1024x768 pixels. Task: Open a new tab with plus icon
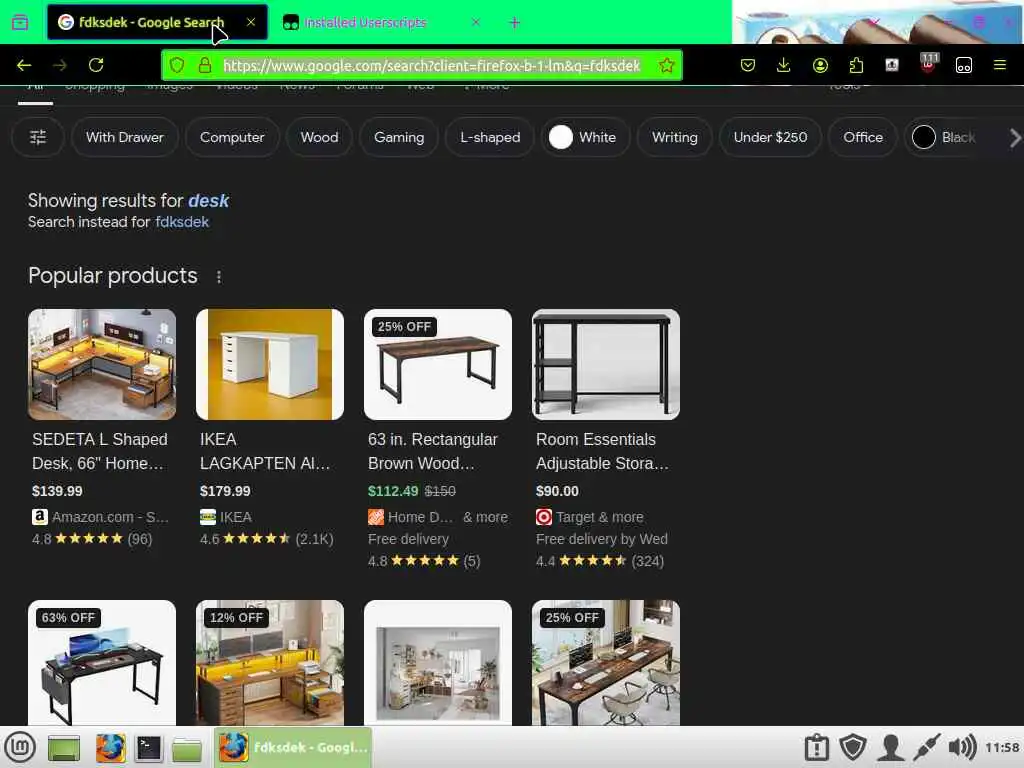pyautogui.click(x=515, y=23)
